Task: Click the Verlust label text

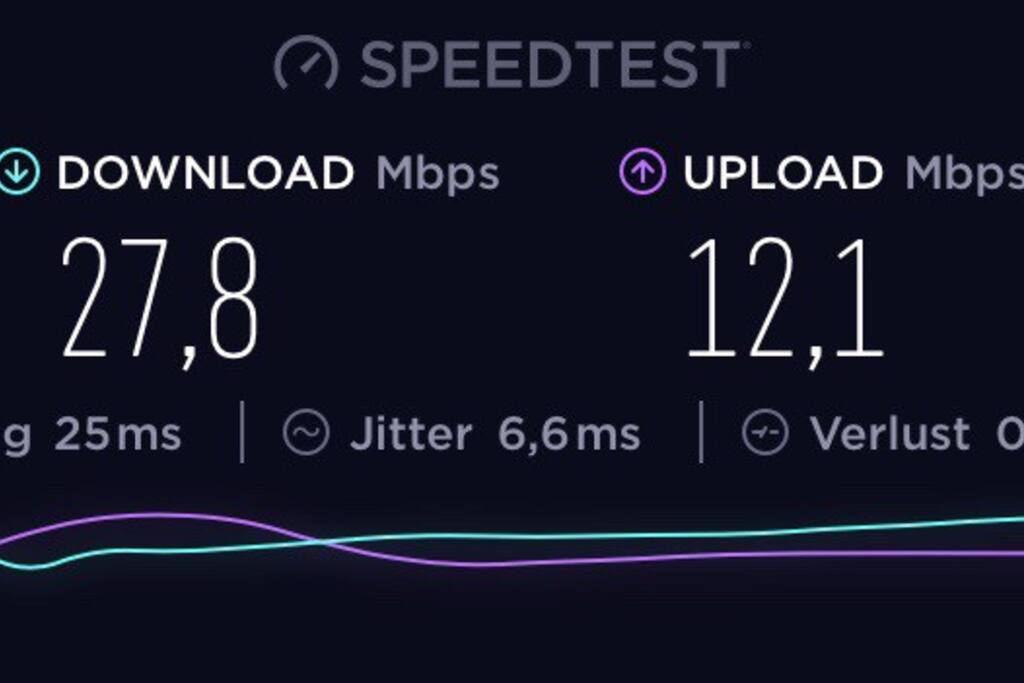Action: pyautogui.click(x=889, y=434)
